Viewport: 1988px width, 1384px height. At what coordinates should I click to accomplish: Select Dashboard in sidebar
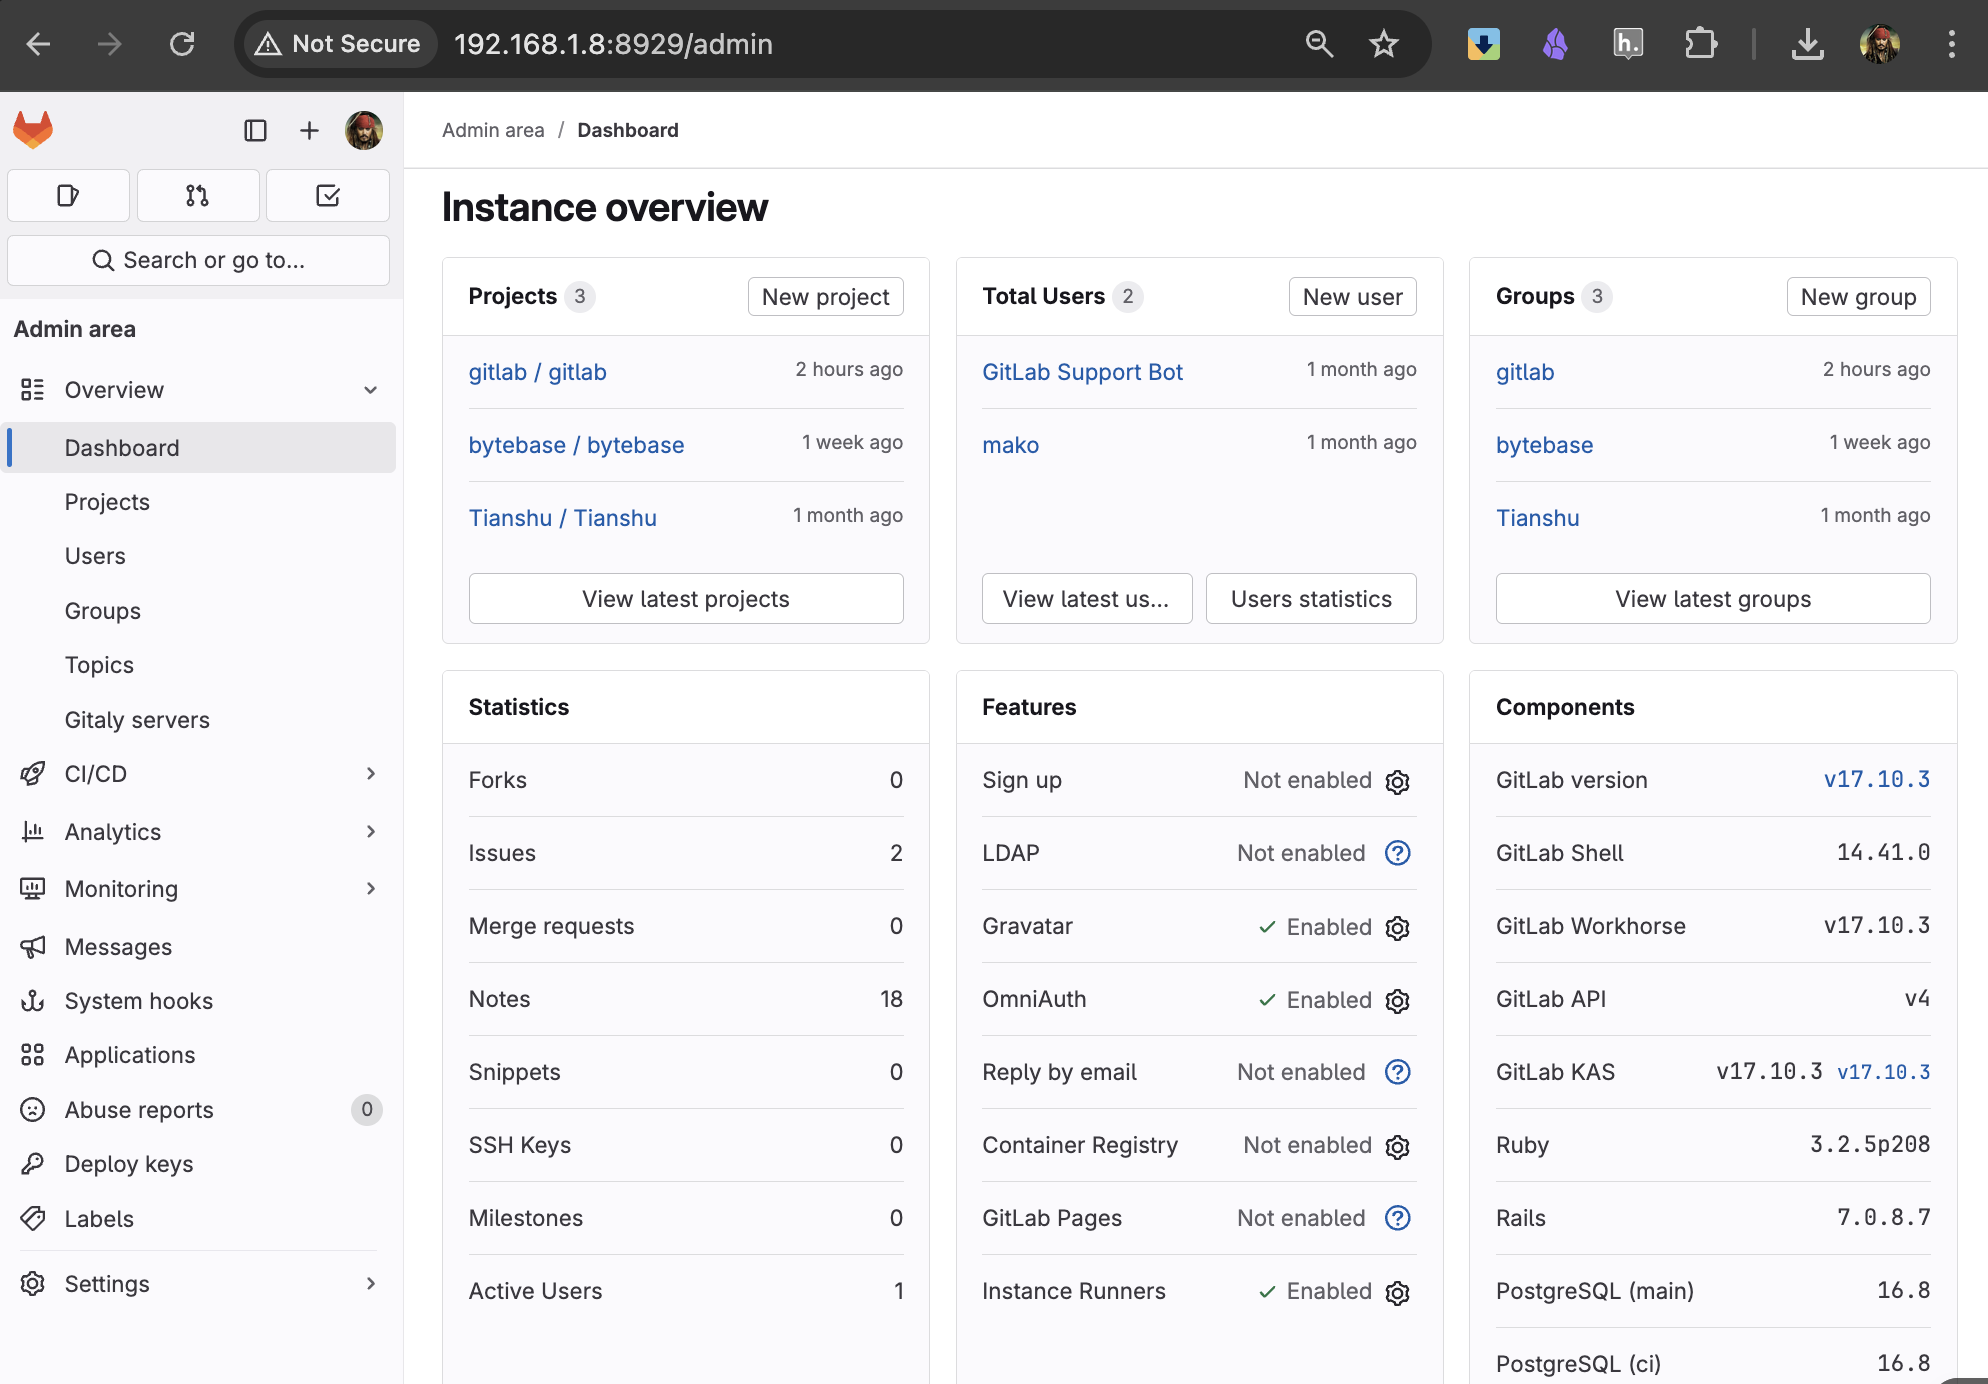coord(200,448)
